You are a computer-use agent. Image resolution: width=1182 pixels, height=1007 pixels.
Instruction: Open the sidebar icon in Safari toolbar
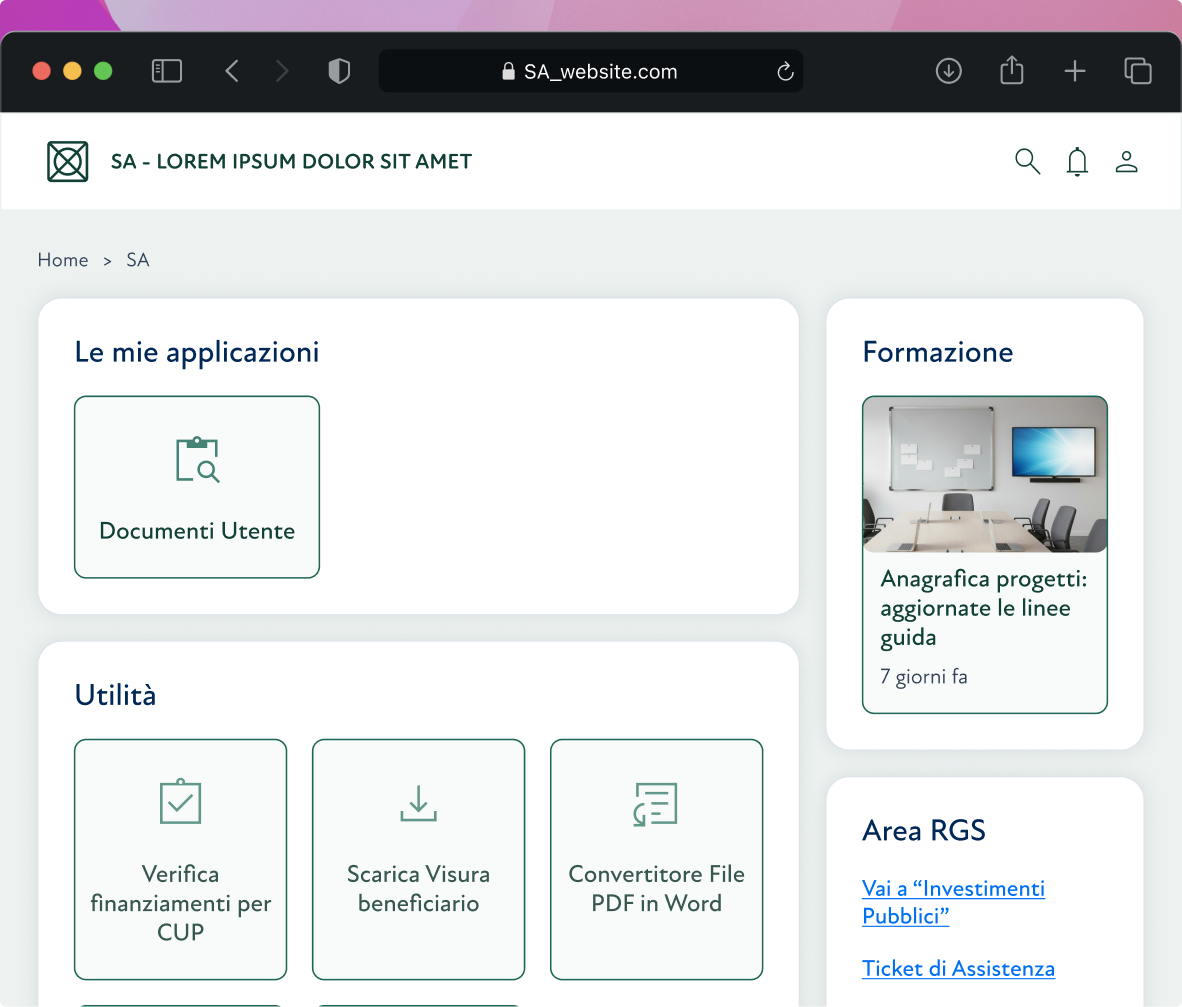click(167, 71)
